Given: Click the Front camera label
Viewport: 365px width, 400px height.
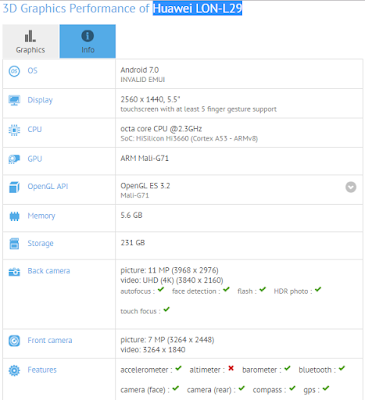Looking at the screenshot, I should pyautogui.click(x=50, y=340).
